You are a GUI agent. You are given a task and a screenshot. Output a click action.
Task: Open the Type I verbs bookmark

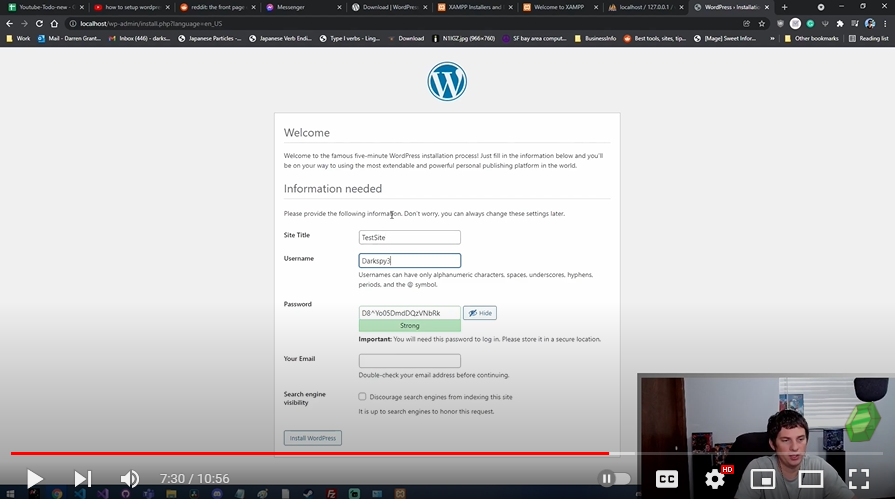coord(349,38)
